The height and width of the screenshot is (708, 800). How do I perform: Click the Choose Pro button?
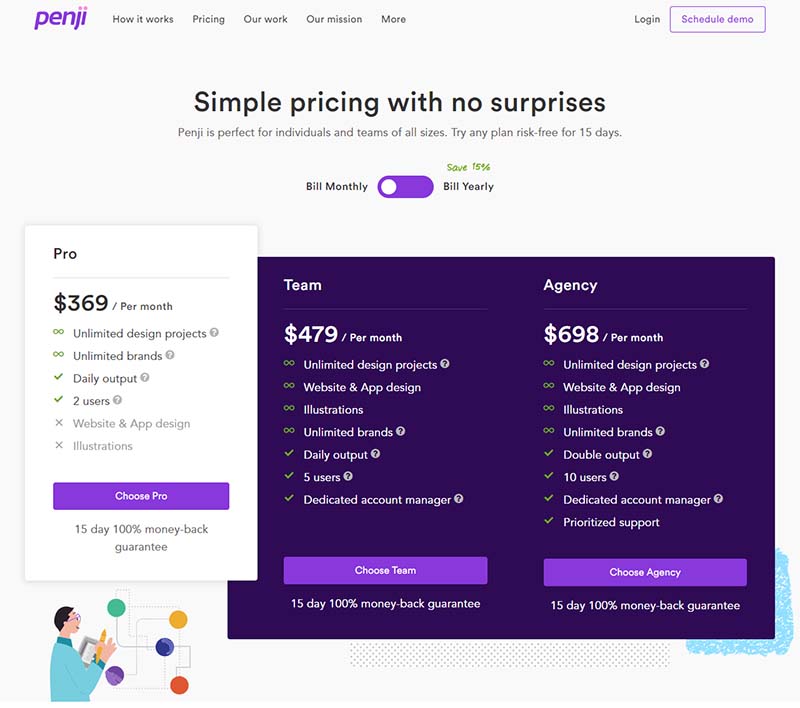(x=141, y=496)
